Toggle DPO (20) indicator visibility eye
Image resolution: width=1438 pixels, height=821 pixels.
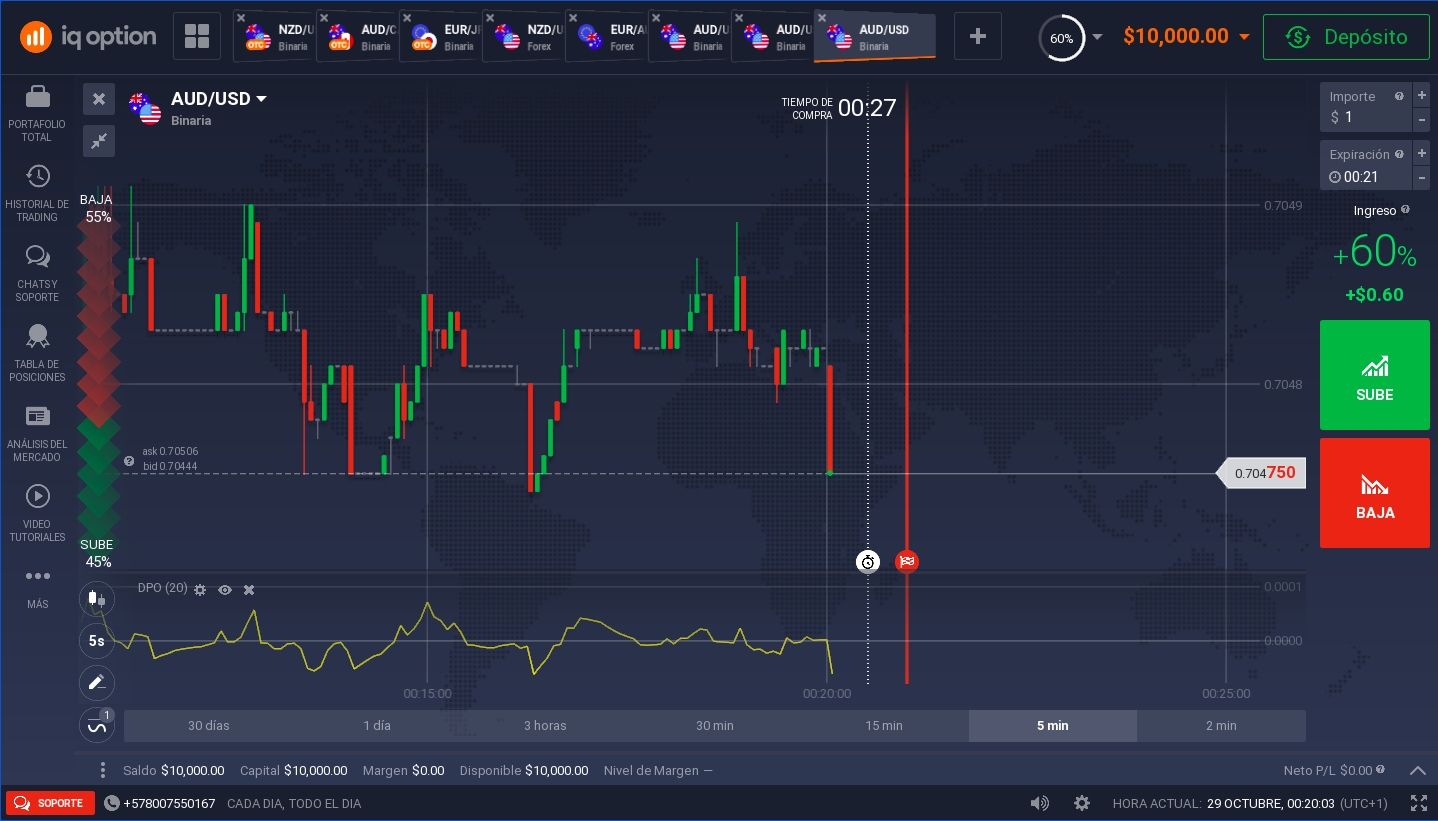click(x=225, y=590)
